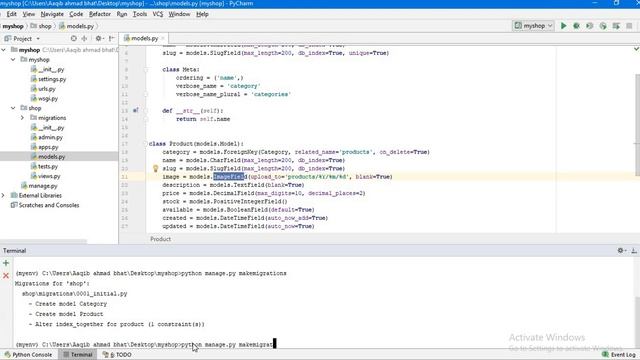Open Terminal panel settings gear
The image size is (640, 360).
click(x=622, y=251)
